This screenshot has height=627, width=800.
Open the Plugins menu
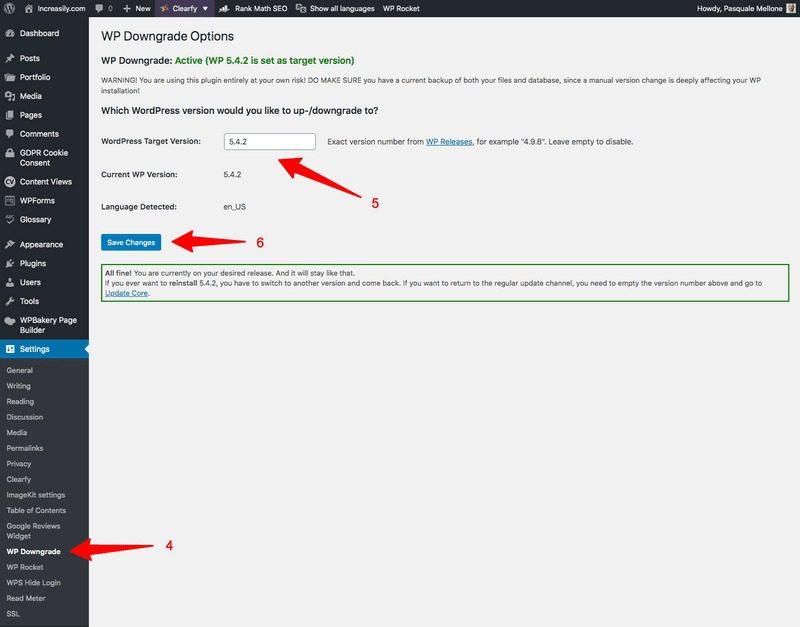(x=33, y=263)
